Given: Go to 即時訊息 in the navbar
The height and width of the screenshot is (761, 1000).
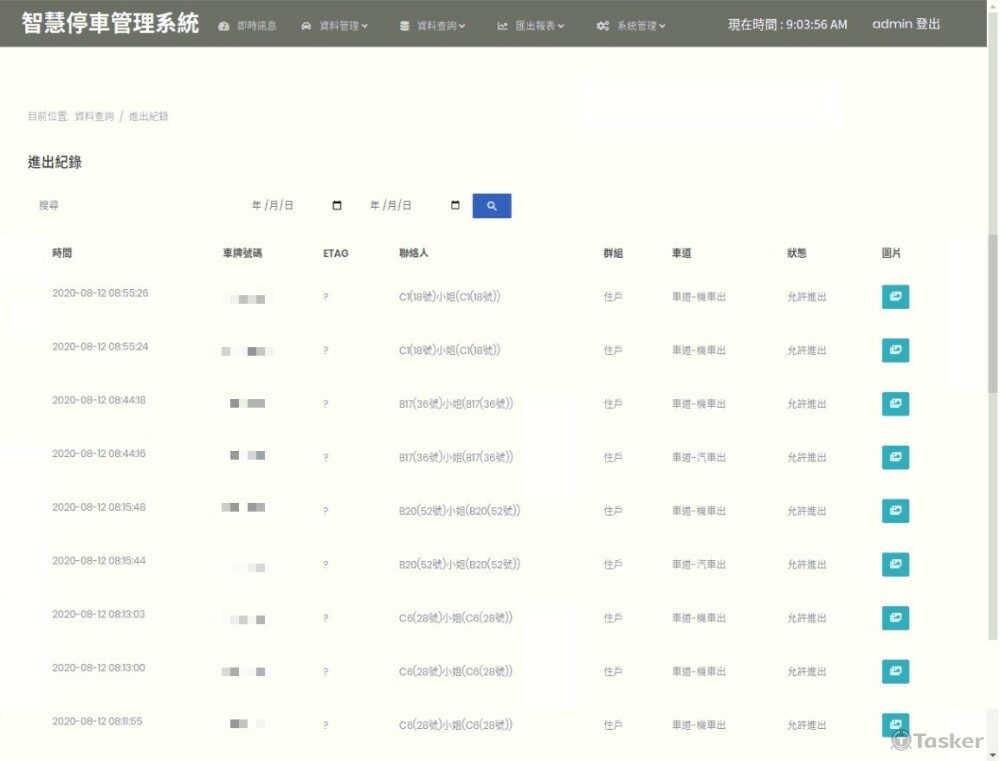Looking at the screenshot, I should [x=247, y=26].
